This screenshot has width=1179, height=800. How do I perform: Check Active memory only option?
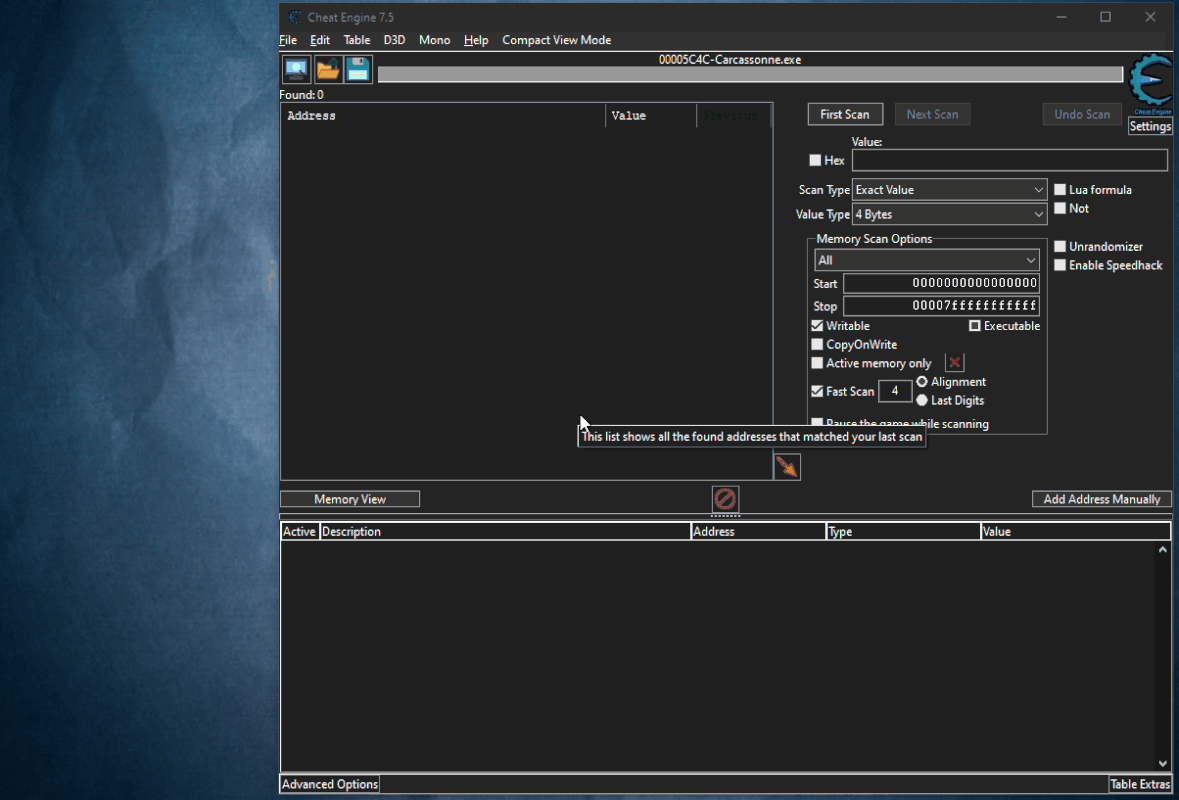[817, 363]
